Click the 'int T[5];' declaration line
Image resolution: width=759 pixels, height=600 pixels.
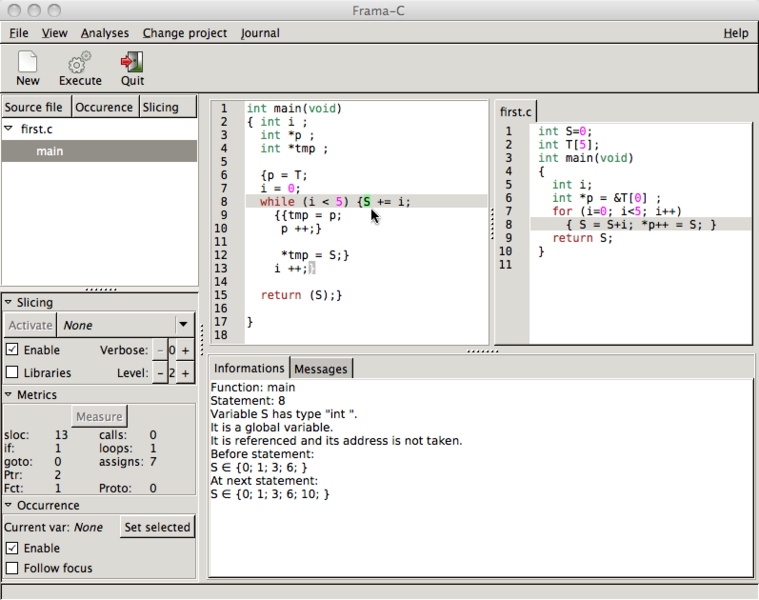point(568,144)
